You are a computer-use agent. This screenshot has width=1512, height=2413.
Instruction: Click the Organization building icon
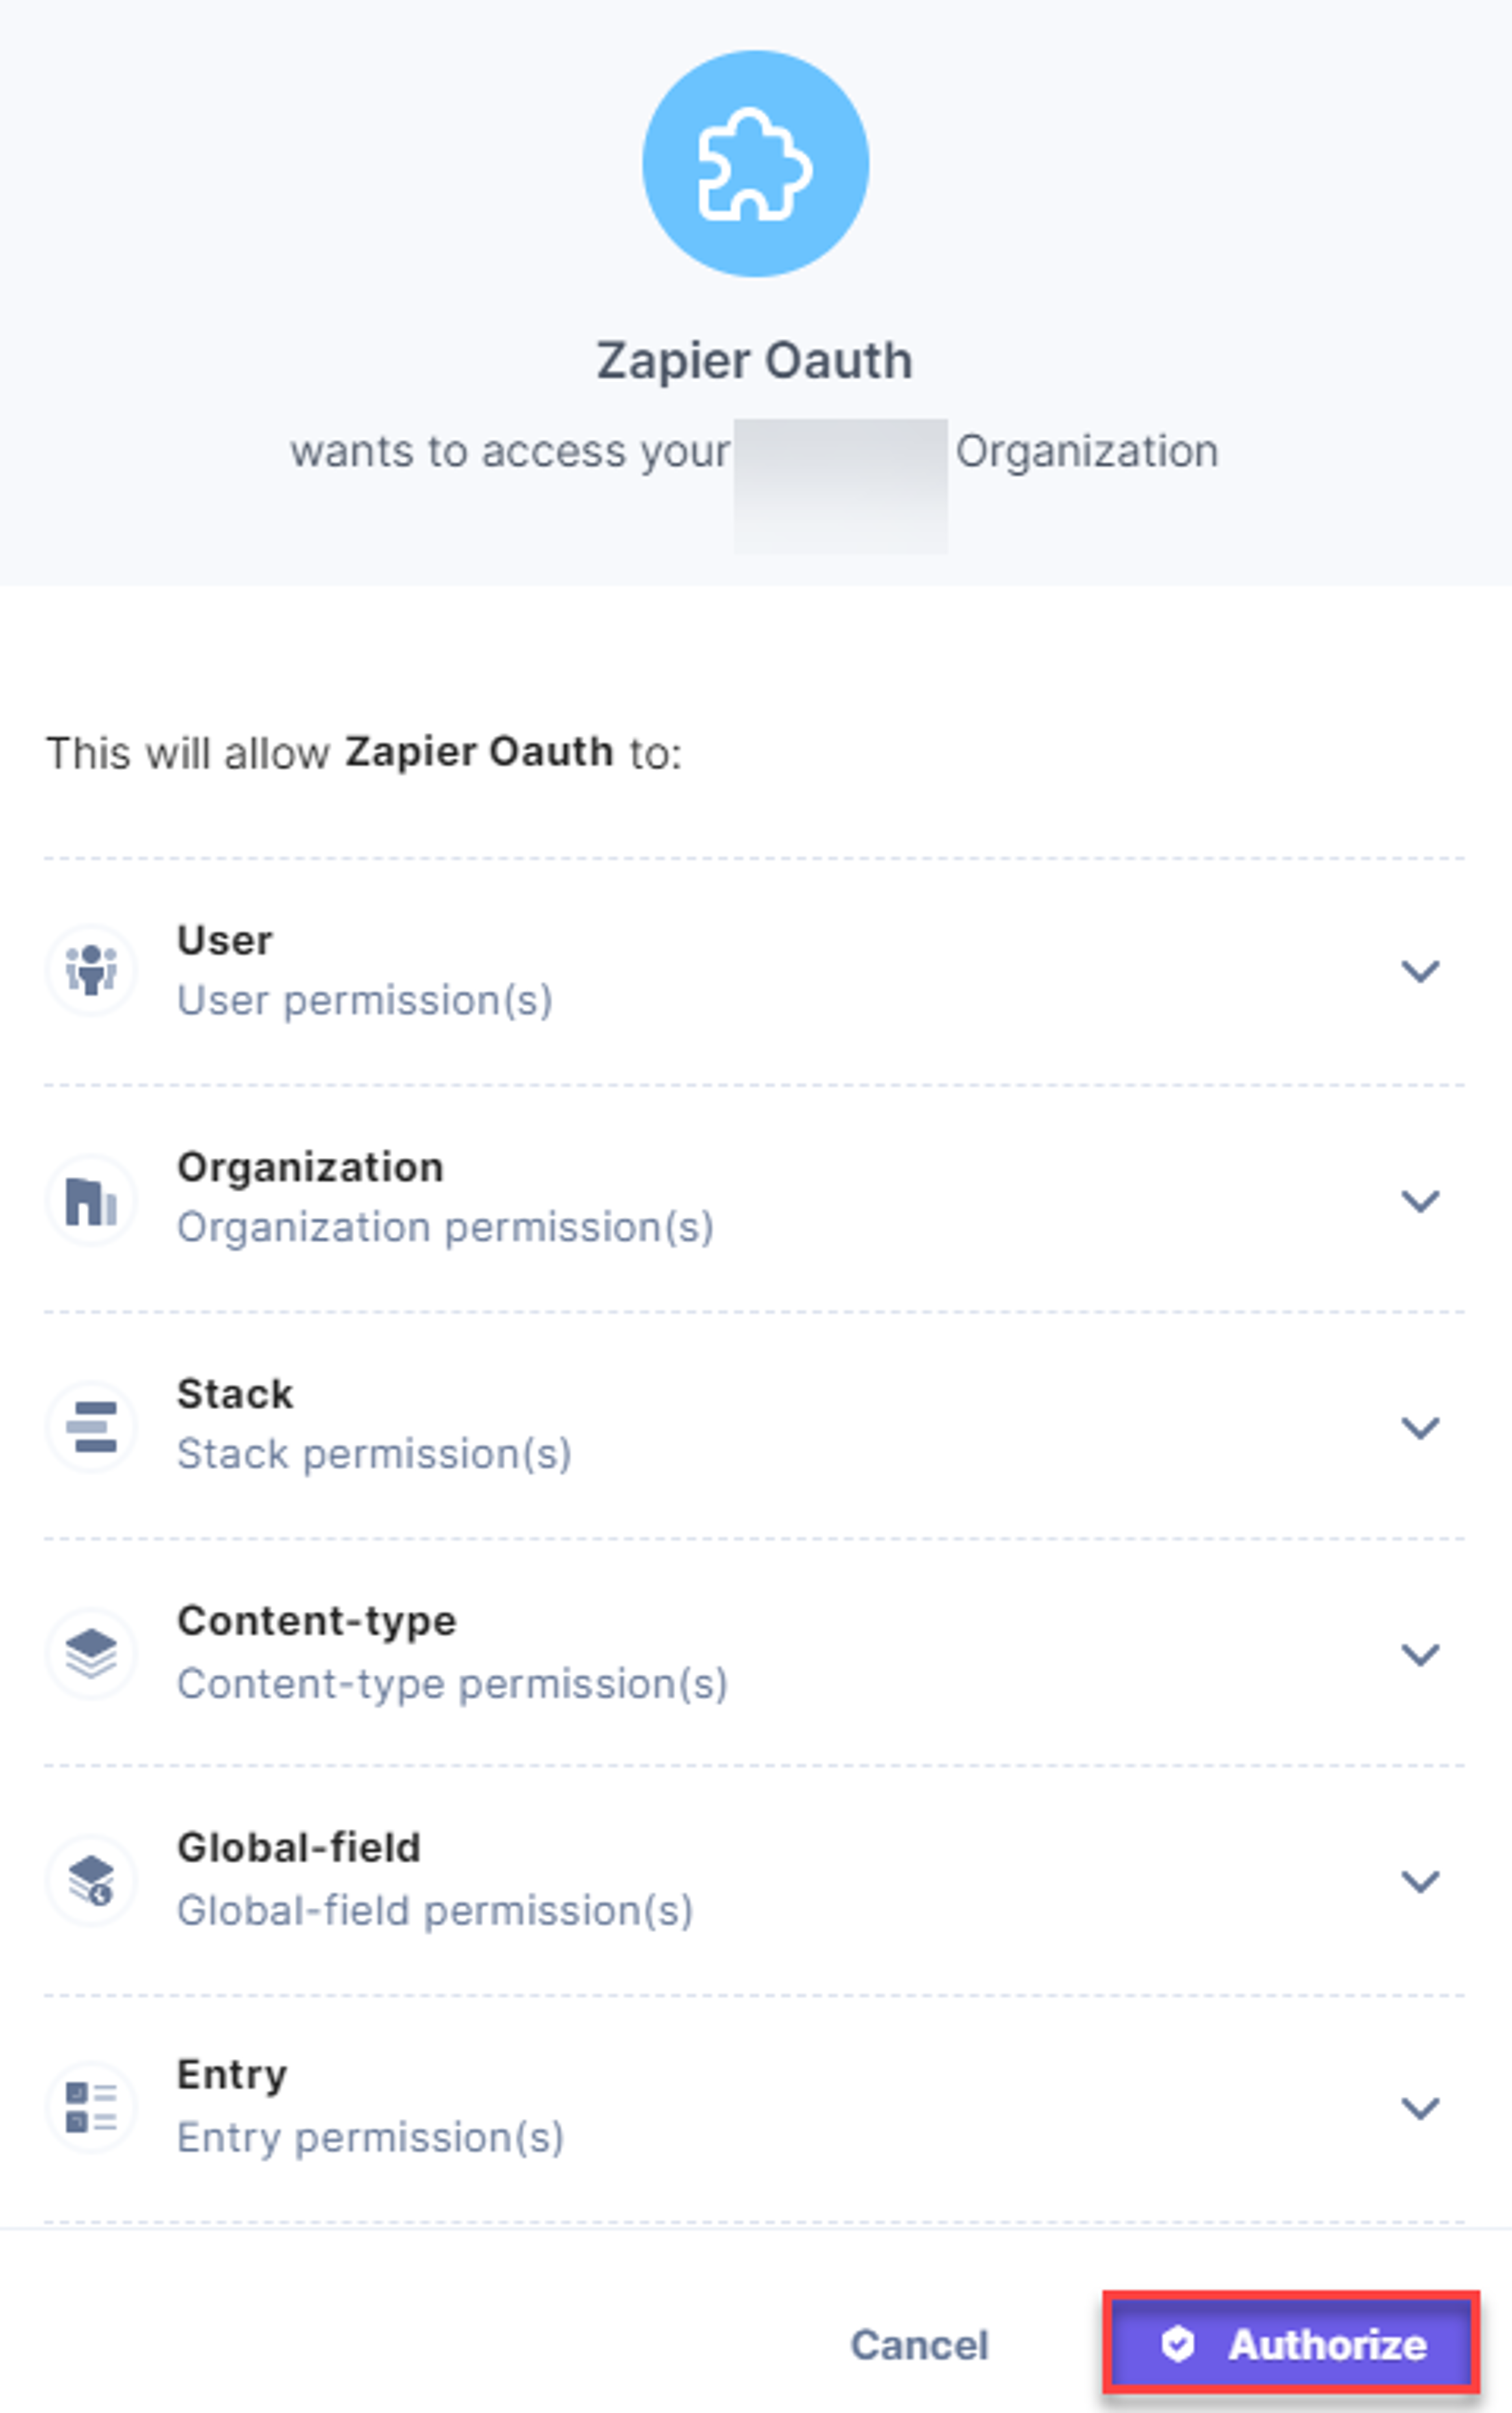point(91,1200)
